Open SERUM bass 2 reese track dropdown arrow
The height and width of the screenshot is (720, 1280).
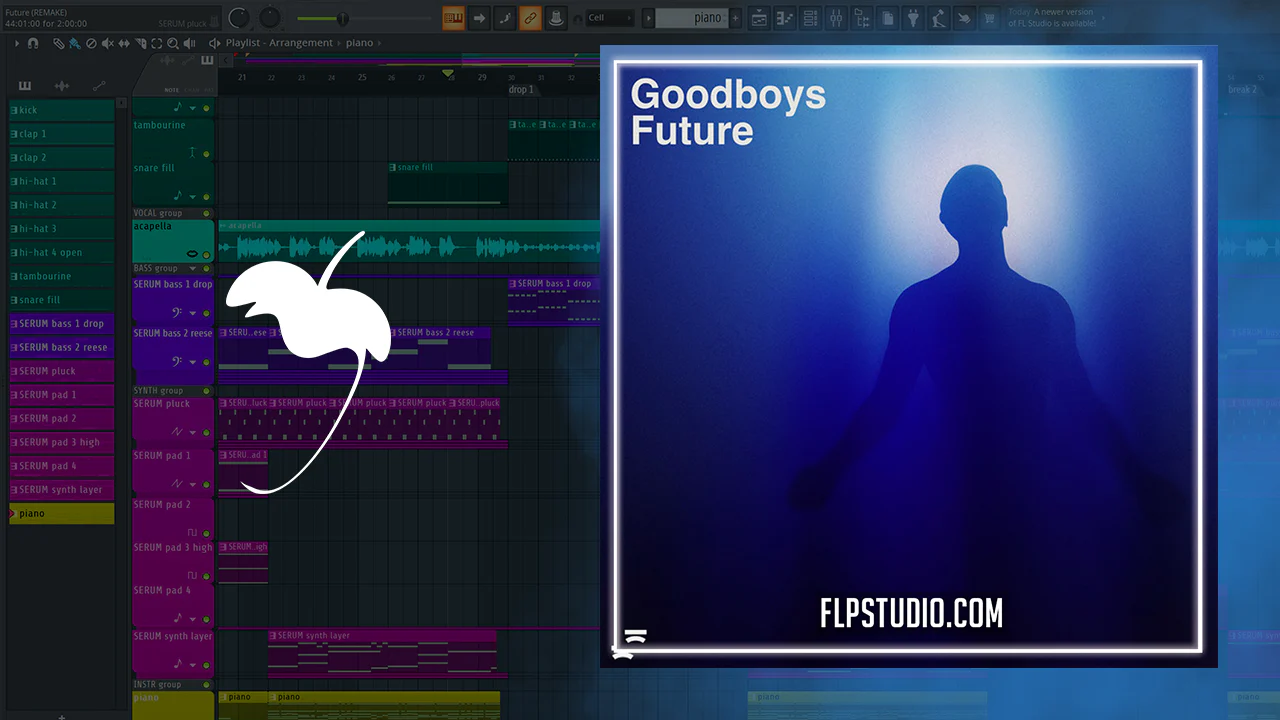193,362
